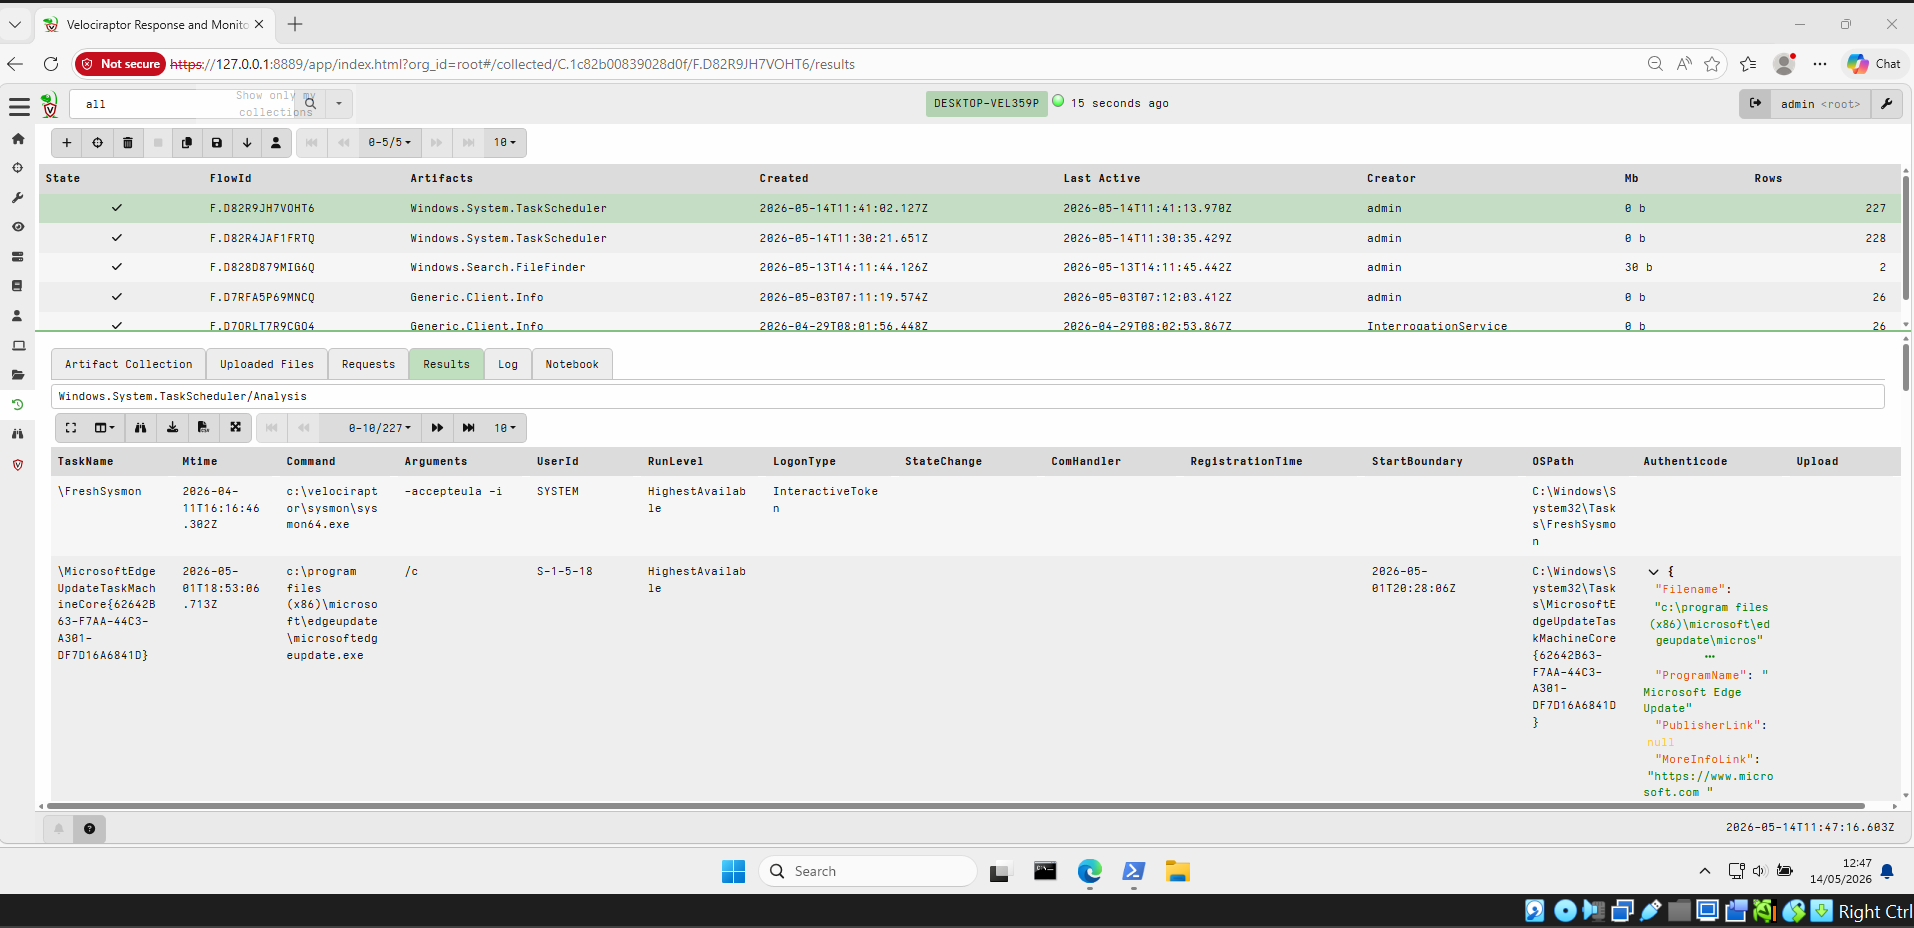Click the TaskName column header
The image size is (1914, 928).
click(85, 461)
